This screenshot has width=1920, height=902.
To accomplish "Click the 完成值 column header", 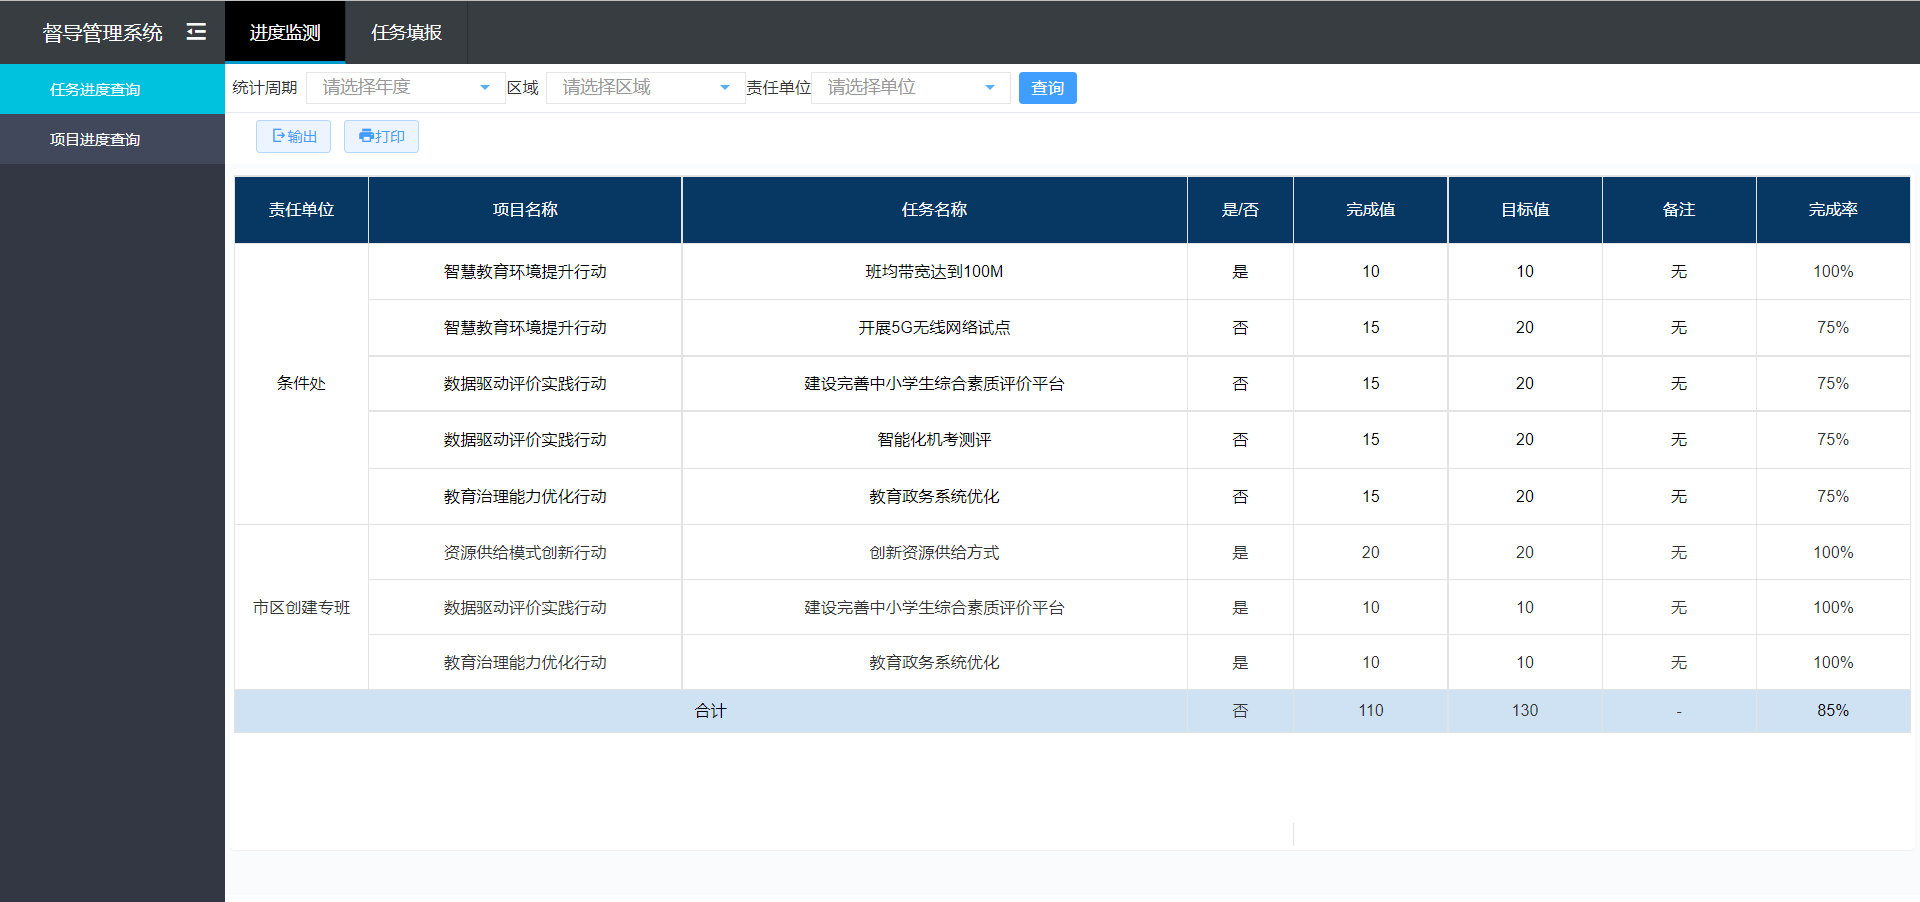I will [x=1370, y=210].
